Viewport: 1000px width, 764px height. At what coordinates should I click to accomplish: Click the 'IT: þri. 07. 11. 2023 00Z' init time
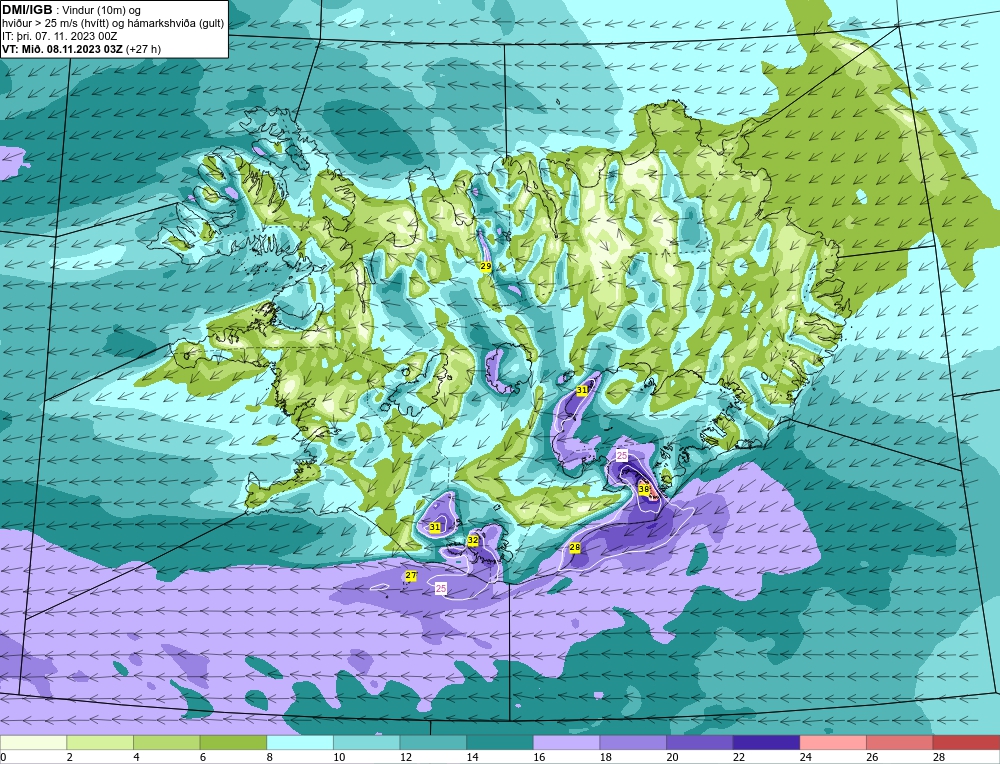coord(58,36)
